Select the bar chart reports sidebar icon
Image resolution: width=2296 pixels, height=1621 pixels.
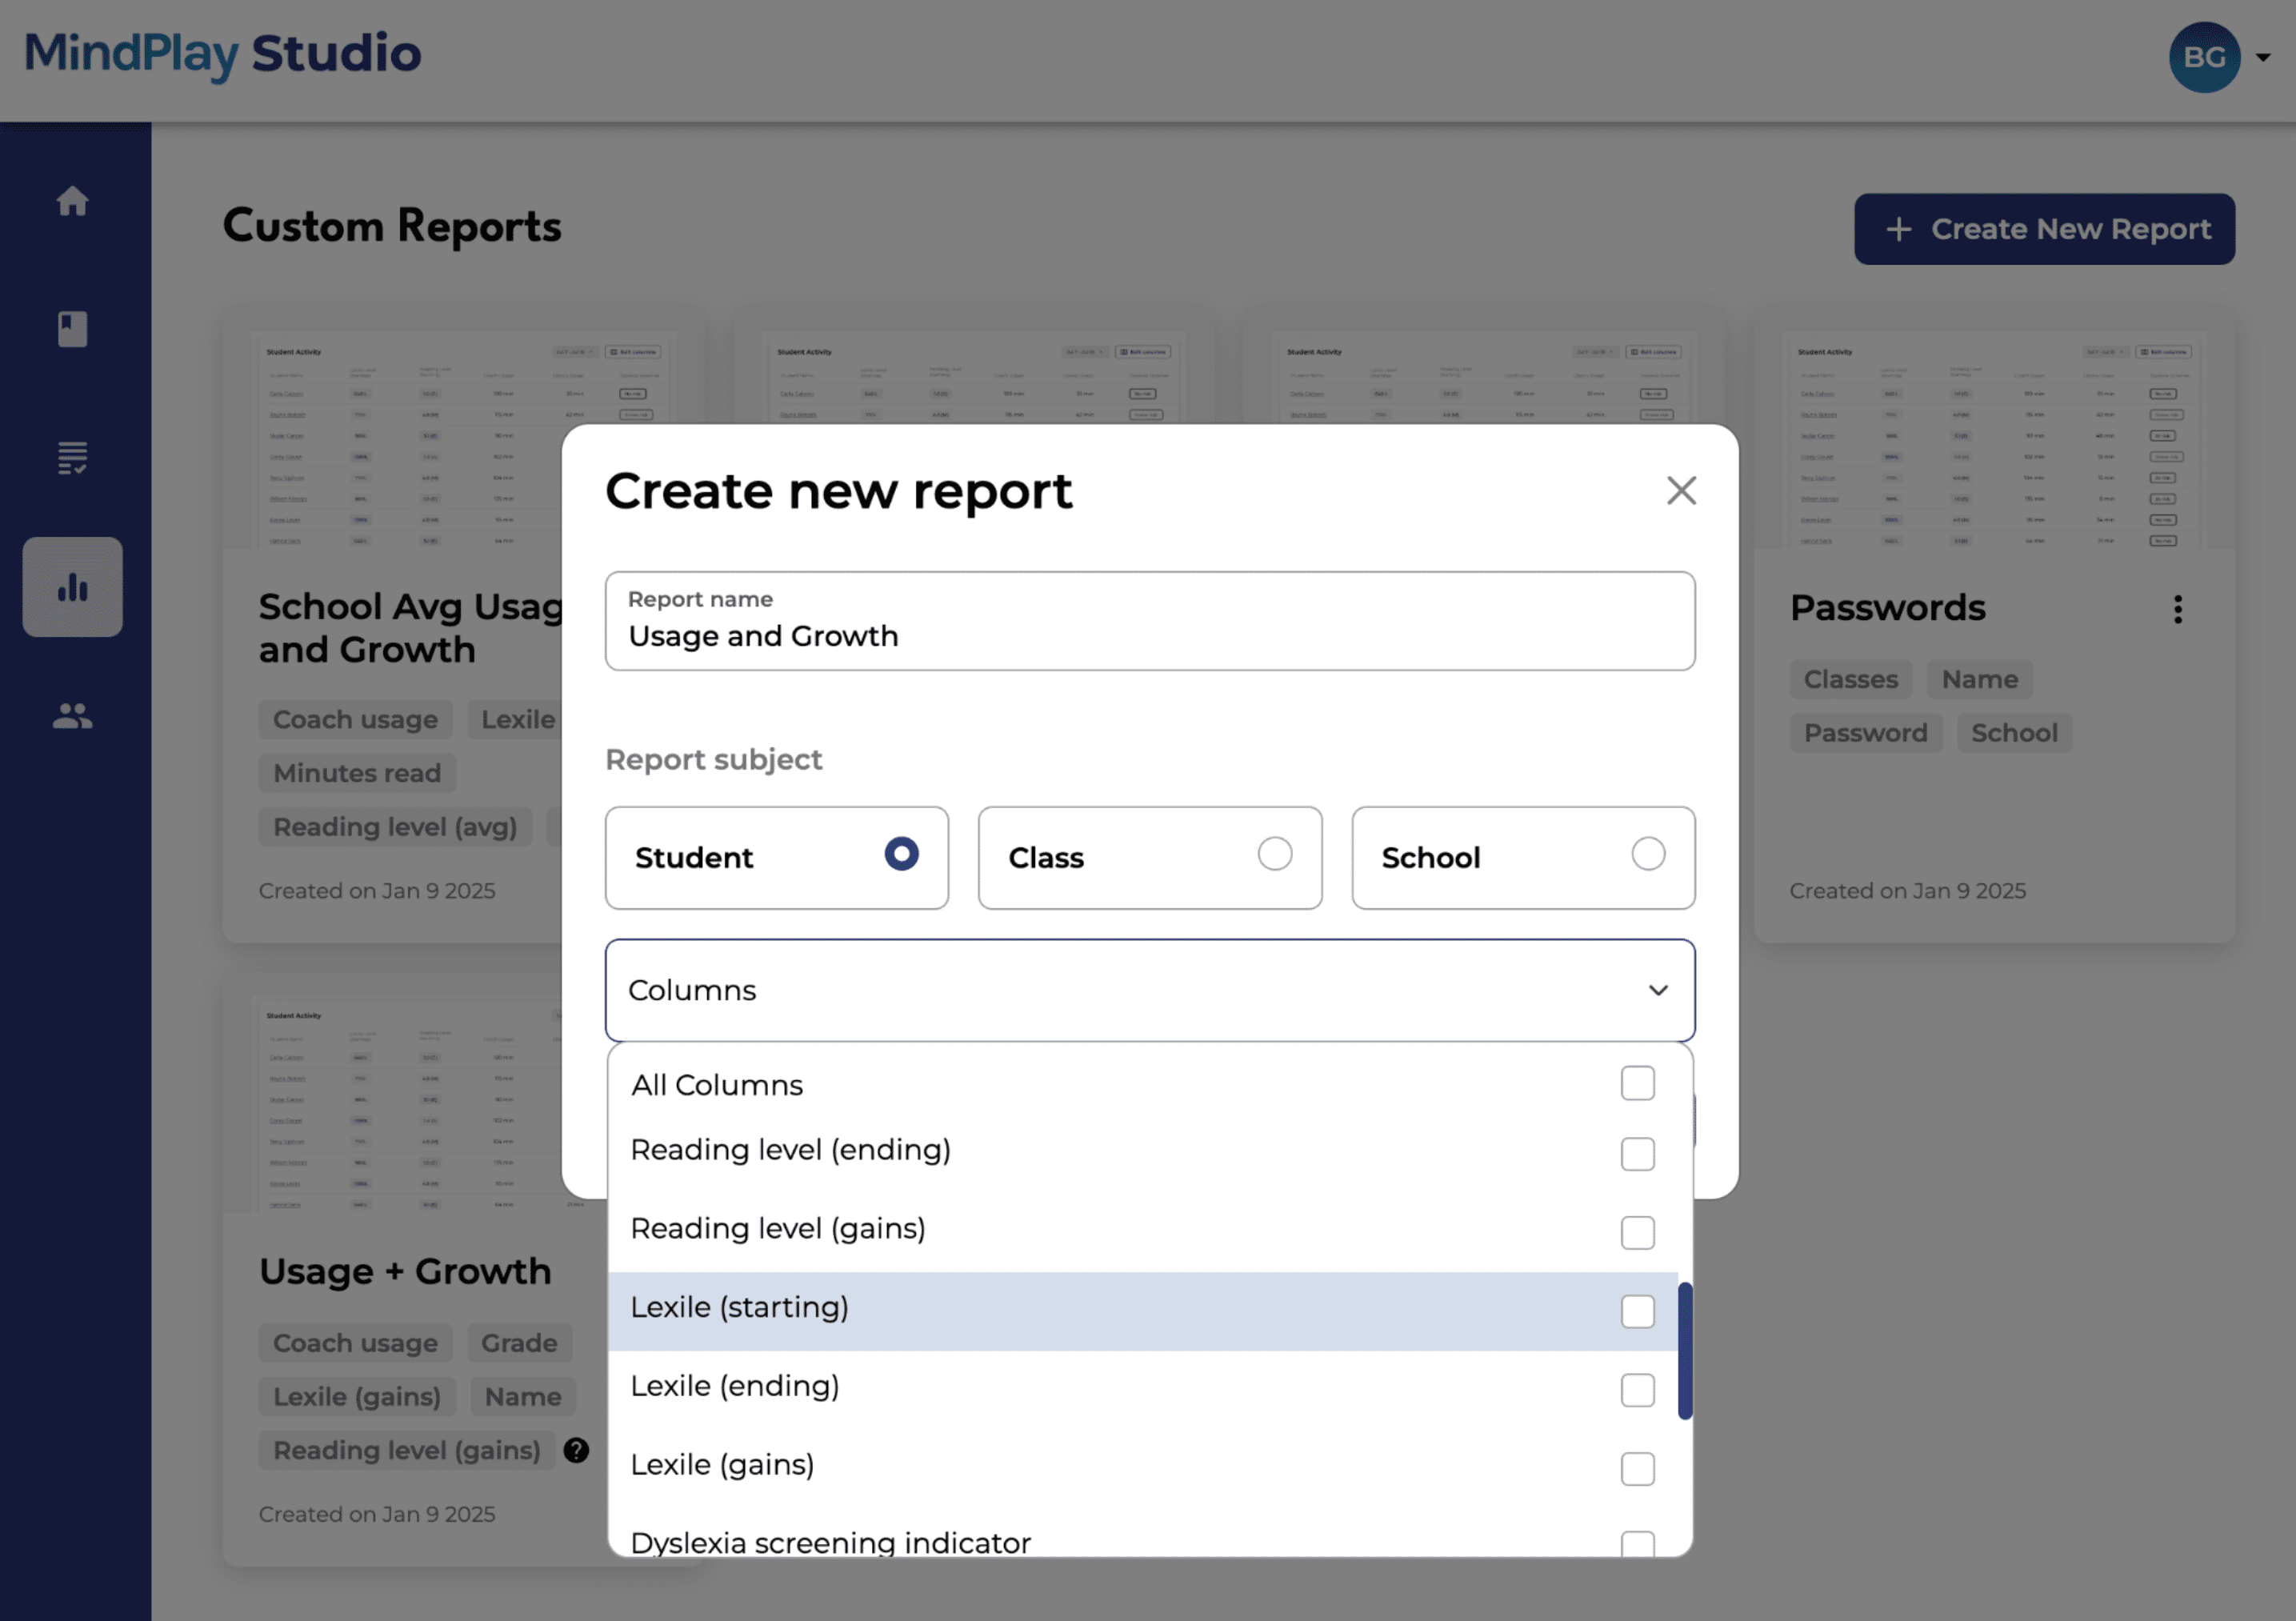coord(72,587)
